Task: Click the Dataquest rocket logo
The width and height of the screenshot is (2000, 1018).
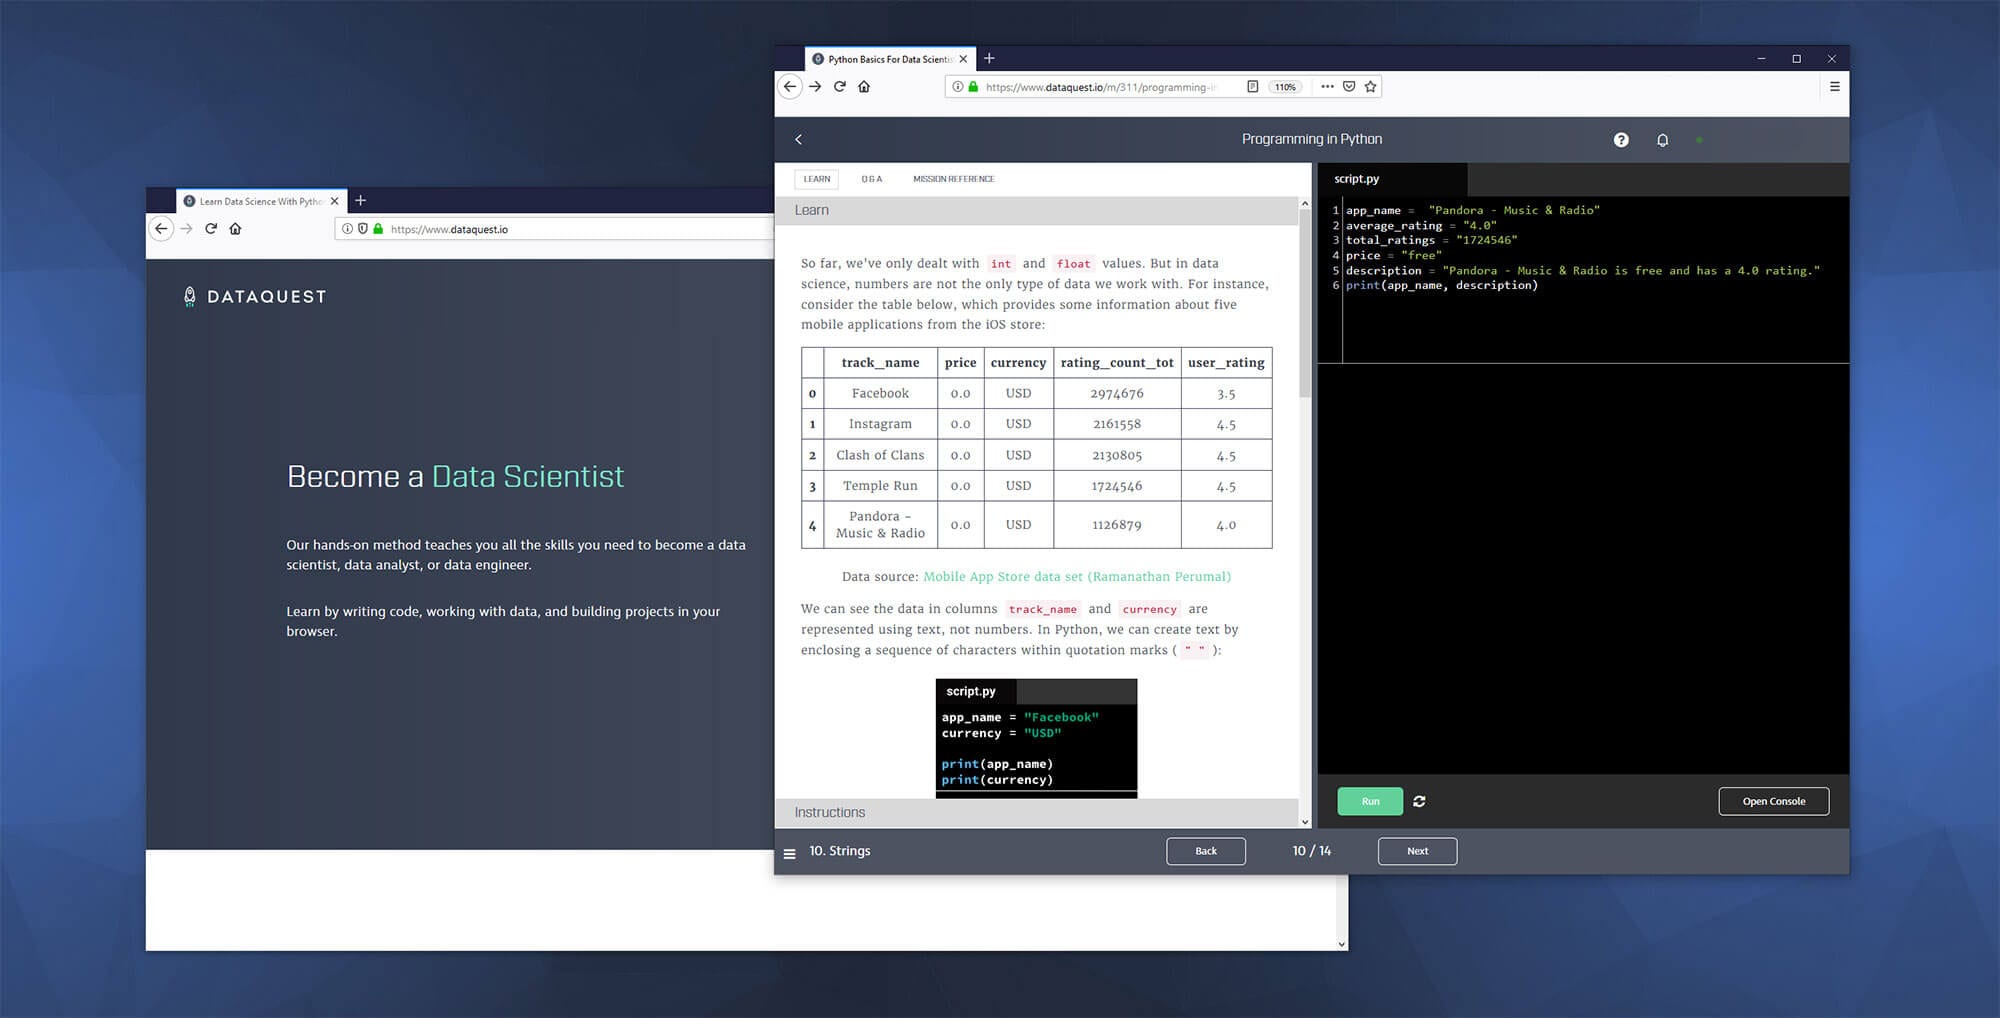Action: pos(190,296)
